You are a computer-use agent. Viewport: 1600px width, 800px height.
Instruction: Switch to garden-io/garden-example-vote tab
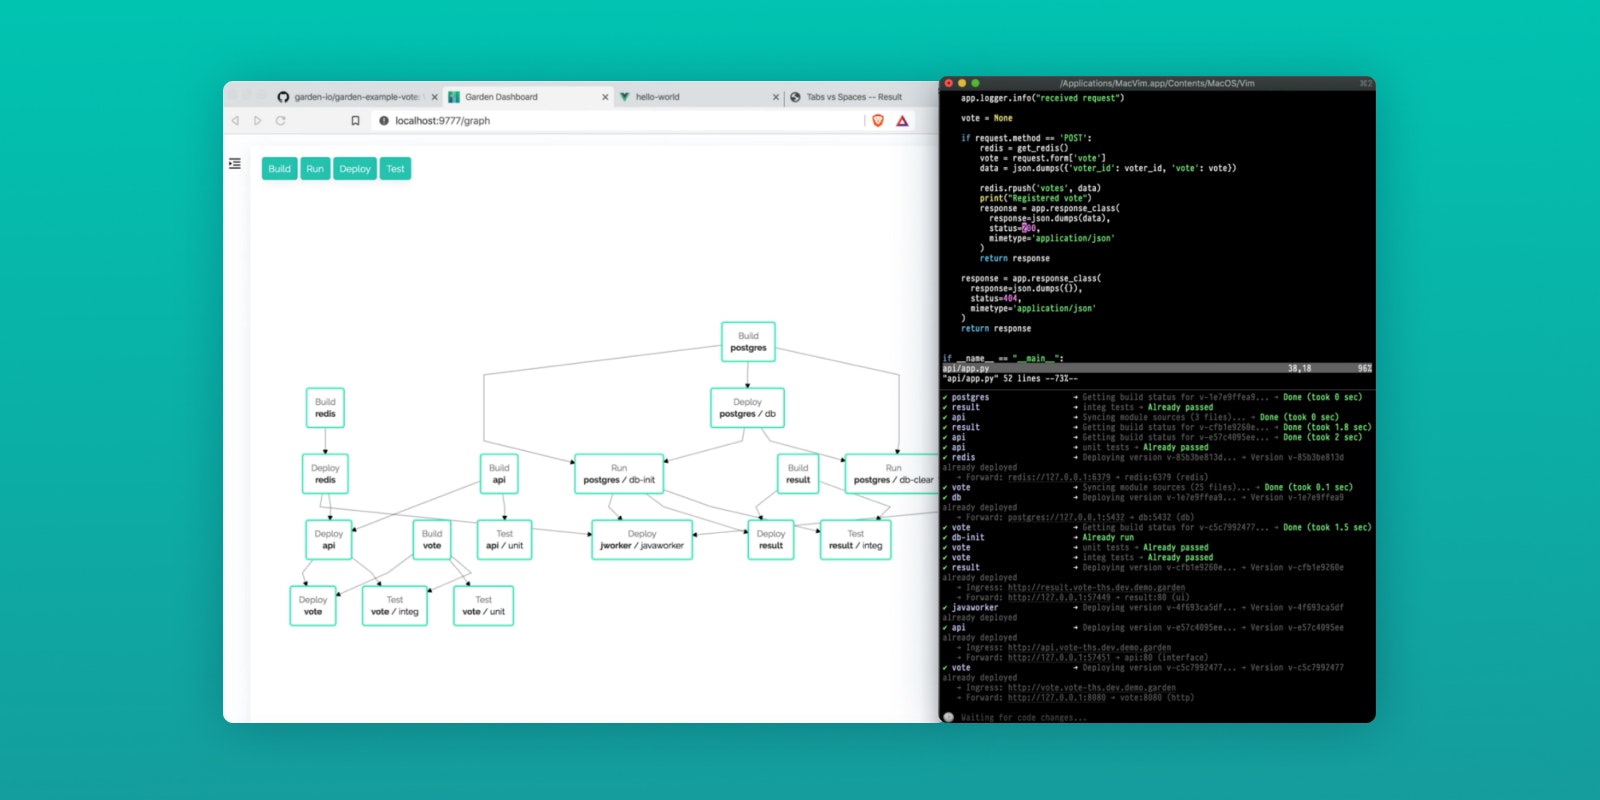(x=350, y=97)
